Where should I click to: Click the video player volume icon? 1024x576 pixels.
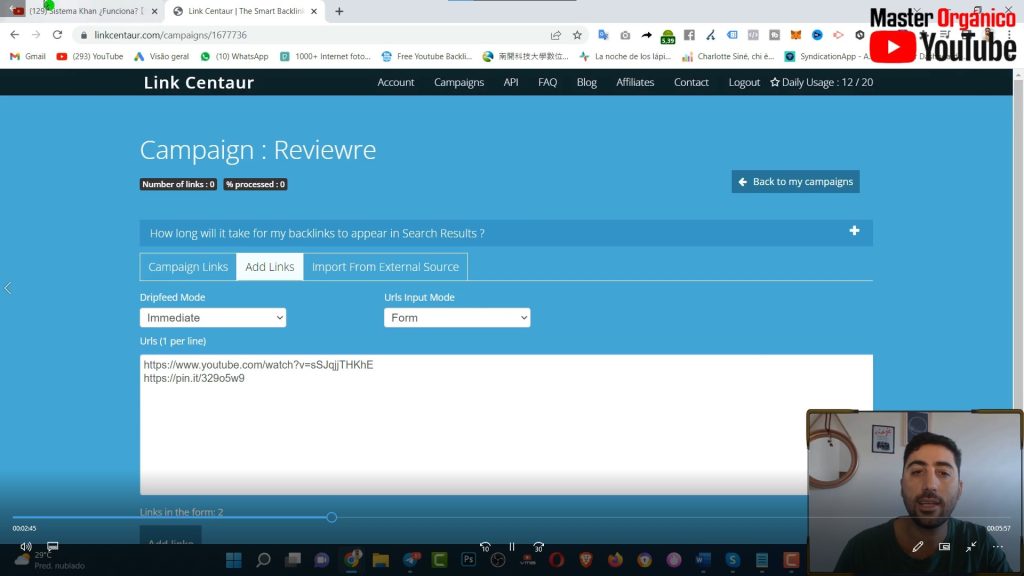pyautogui.click(x=25, y=546)
